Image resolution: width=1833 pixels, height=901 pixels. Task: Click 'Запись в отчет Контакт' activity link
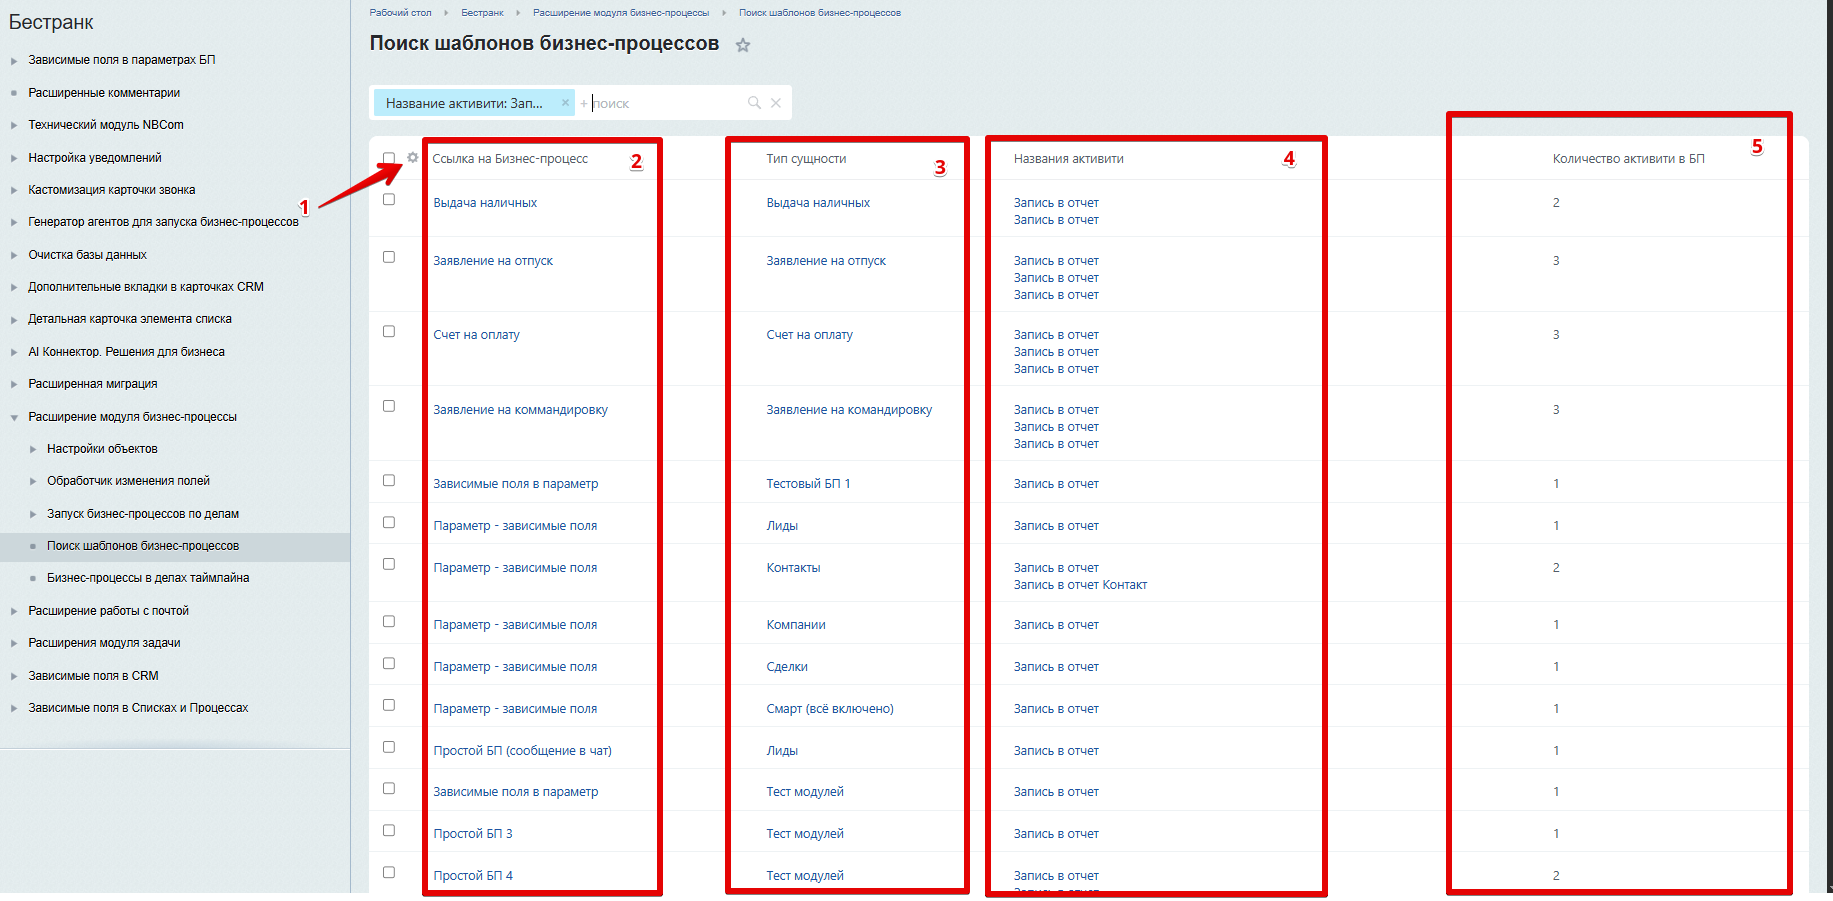(1080, 585)
